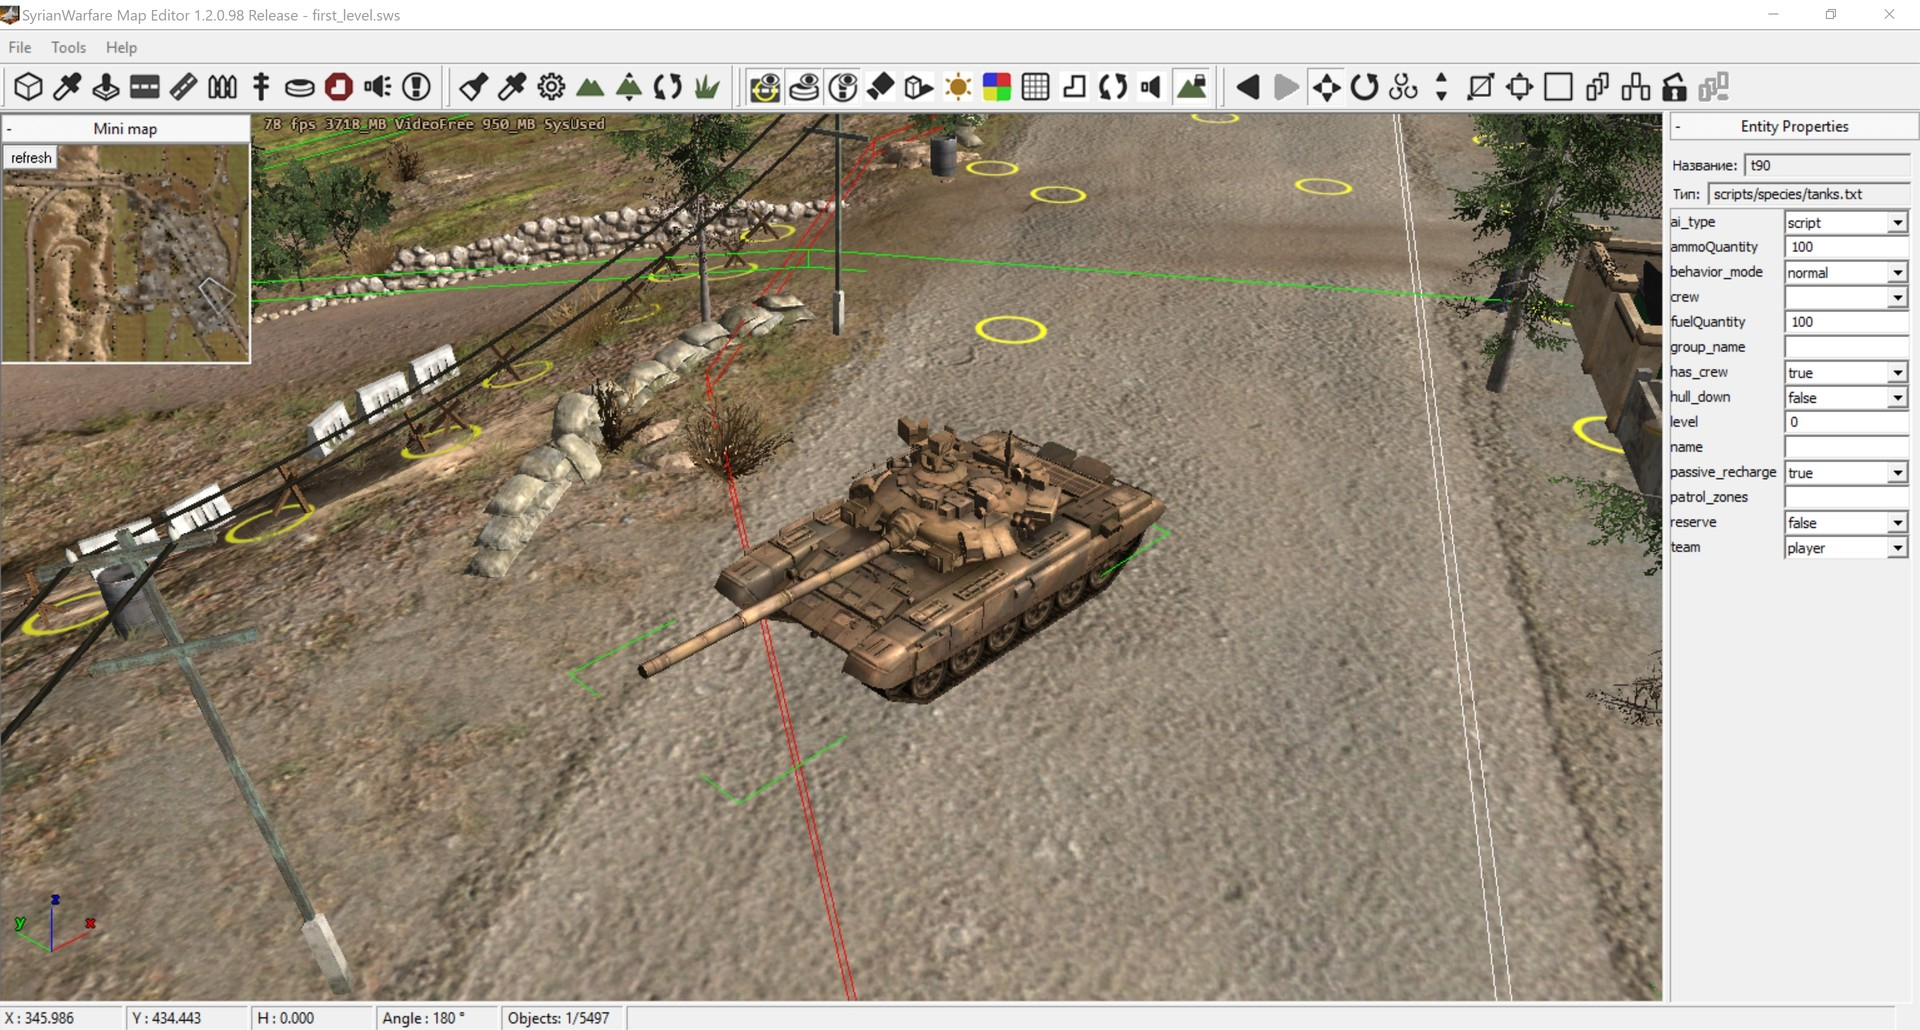Expand the behavior_mode dropdown
The image size is (1920, 1030).
(x=1897, y=272)
